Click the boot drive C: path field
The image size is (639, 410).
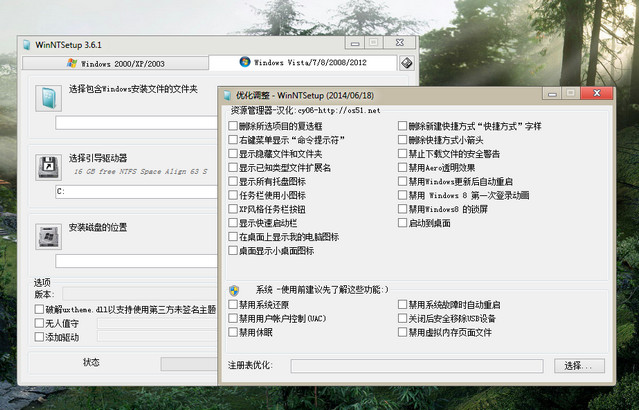[135, 190]
